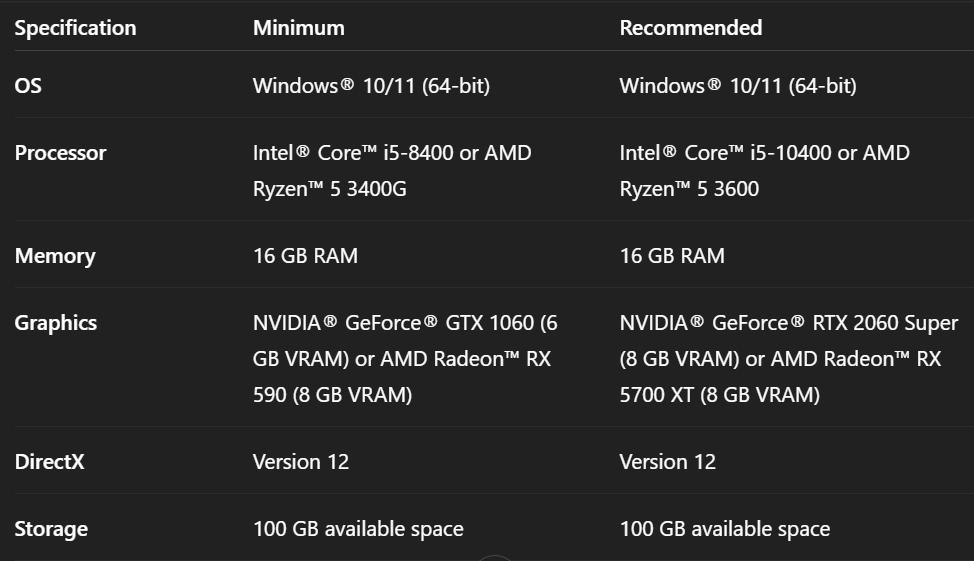Click the Memory row label
Screen dimensions: 974x561
55,256
